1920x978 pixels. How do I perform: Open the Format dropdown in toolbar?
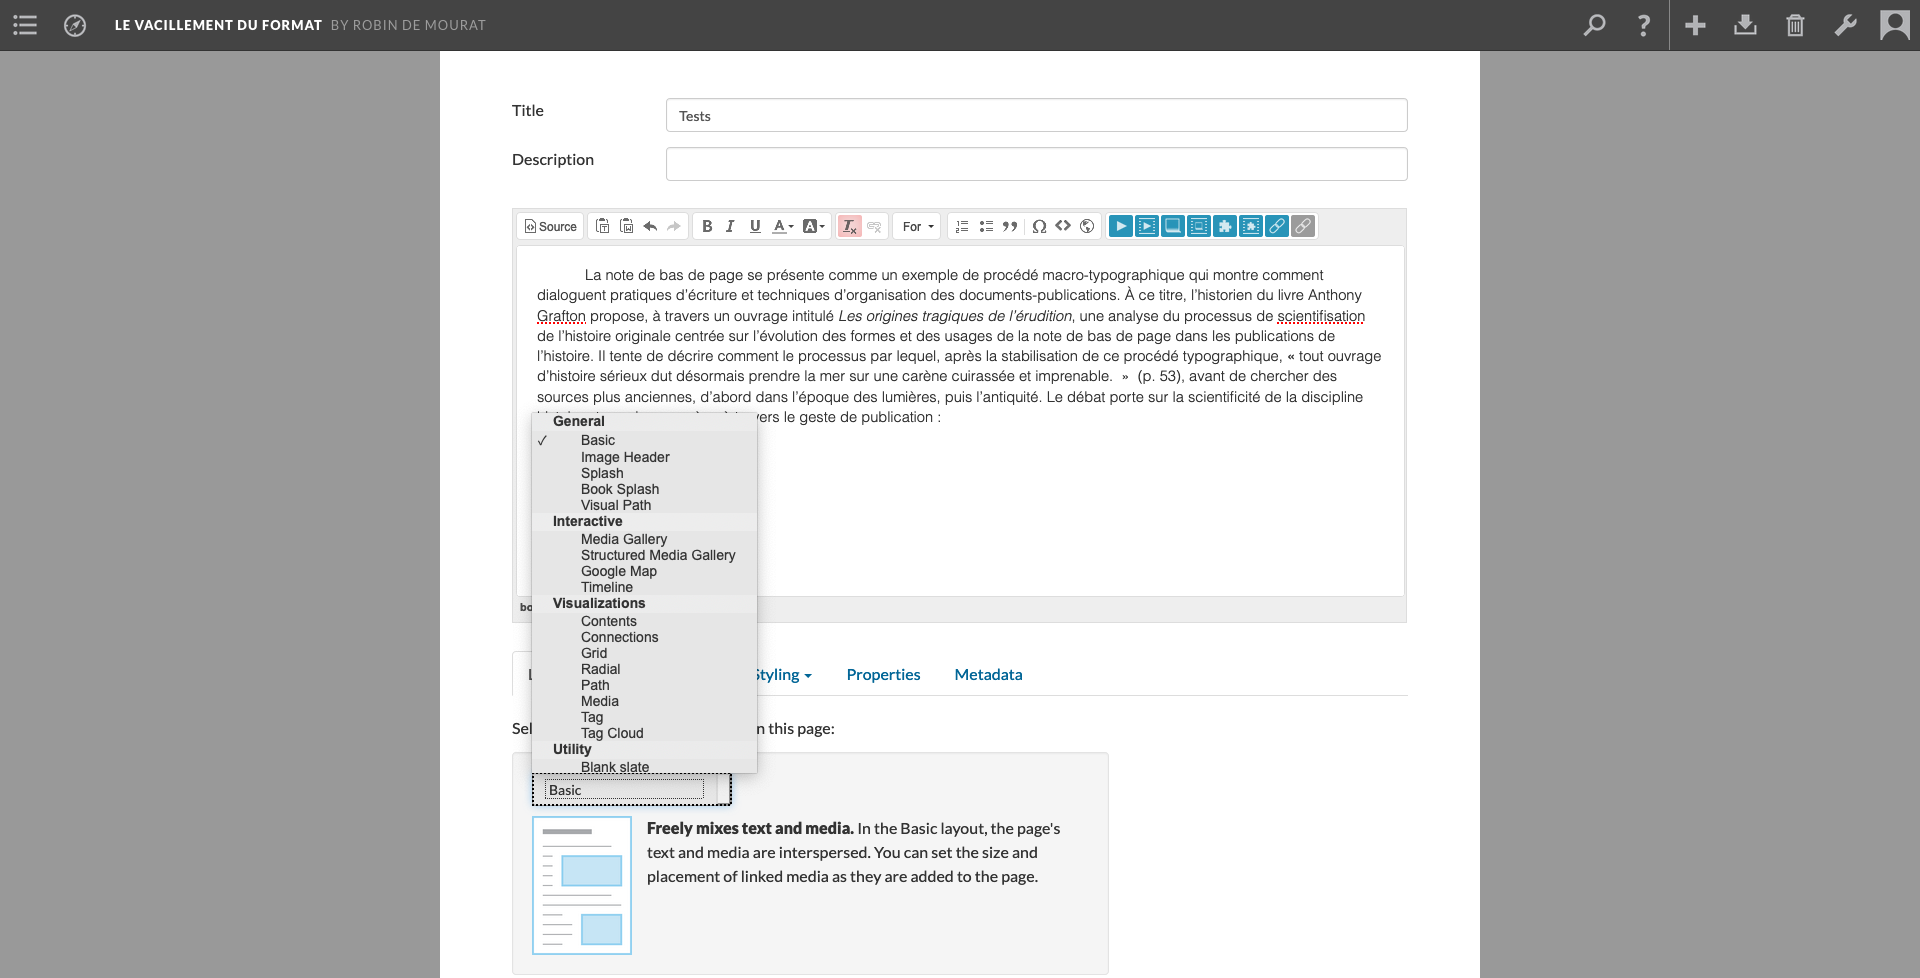(x=917, y=227)
